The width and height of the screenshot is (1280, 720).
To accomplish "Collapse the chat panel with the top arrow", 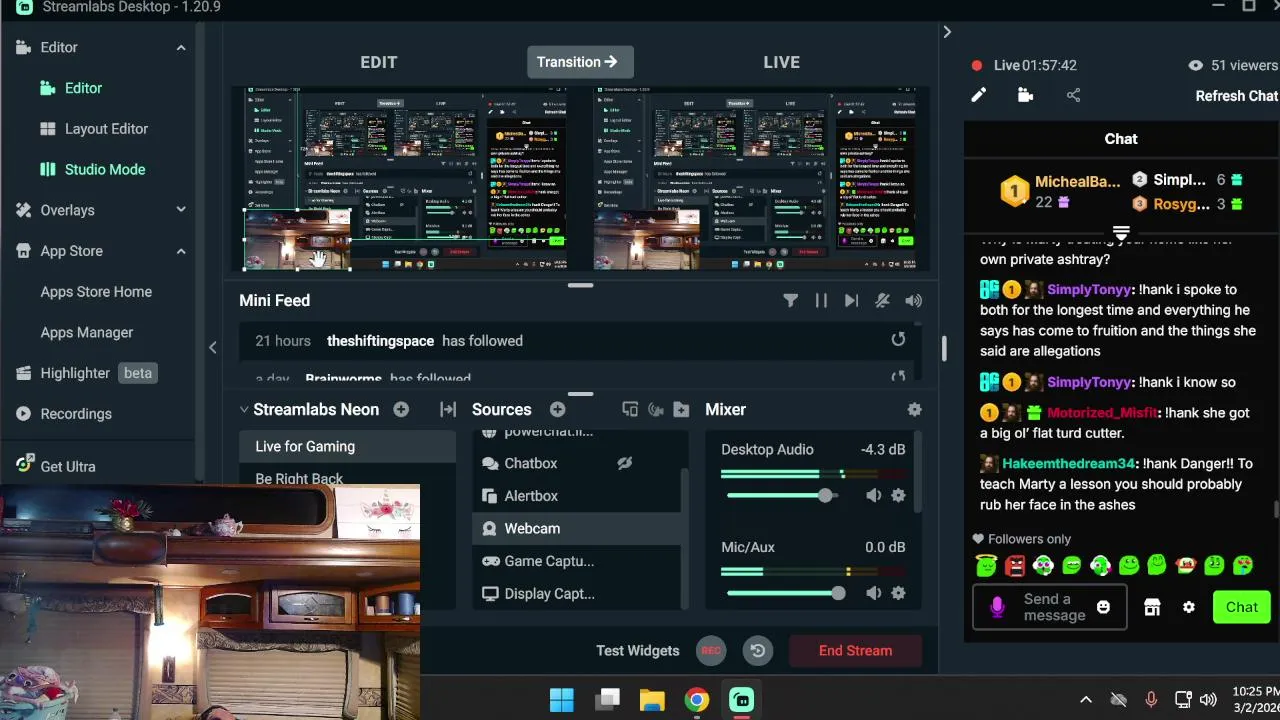I will tap(946, 32).
